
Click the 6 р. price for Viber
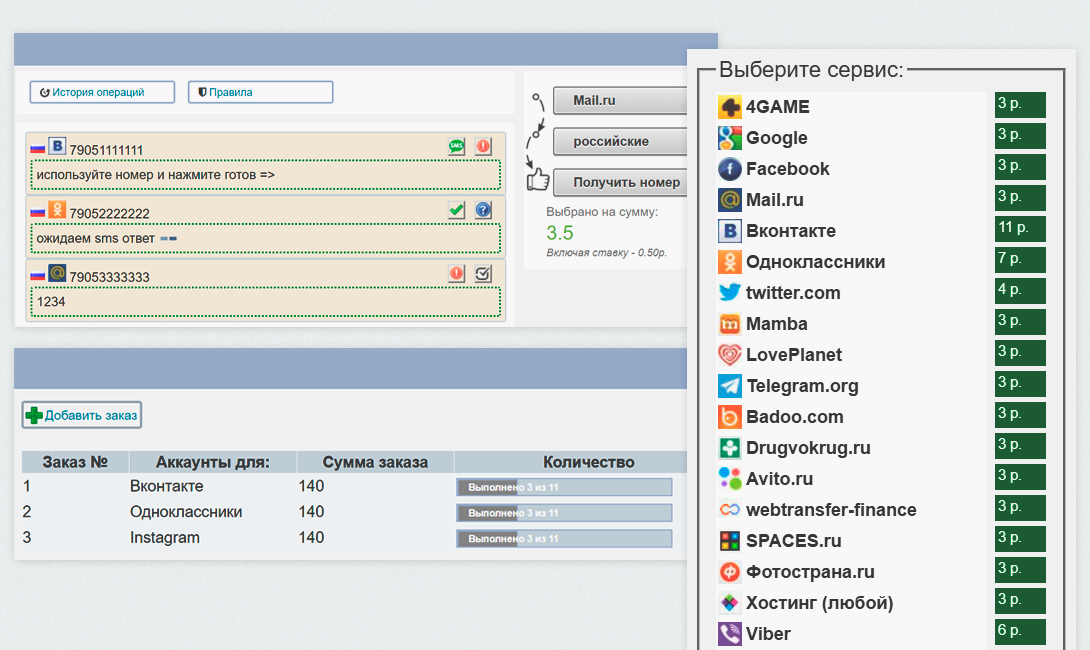tap(1020, 632)
